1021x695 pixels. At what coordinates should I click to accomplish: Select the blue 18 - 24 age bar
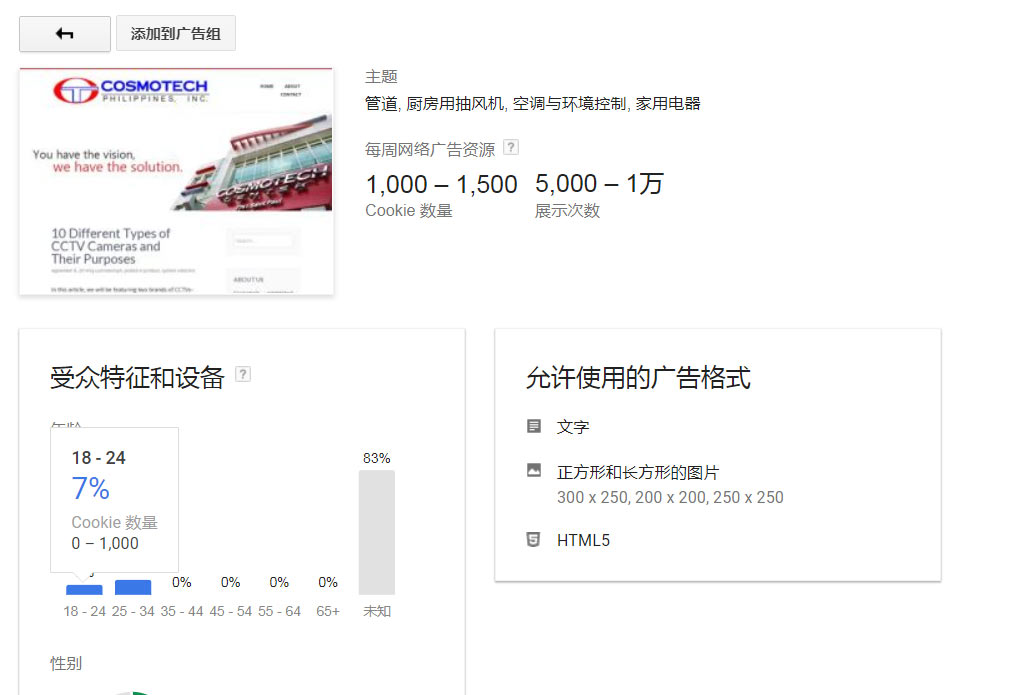[x=84, y=590]
